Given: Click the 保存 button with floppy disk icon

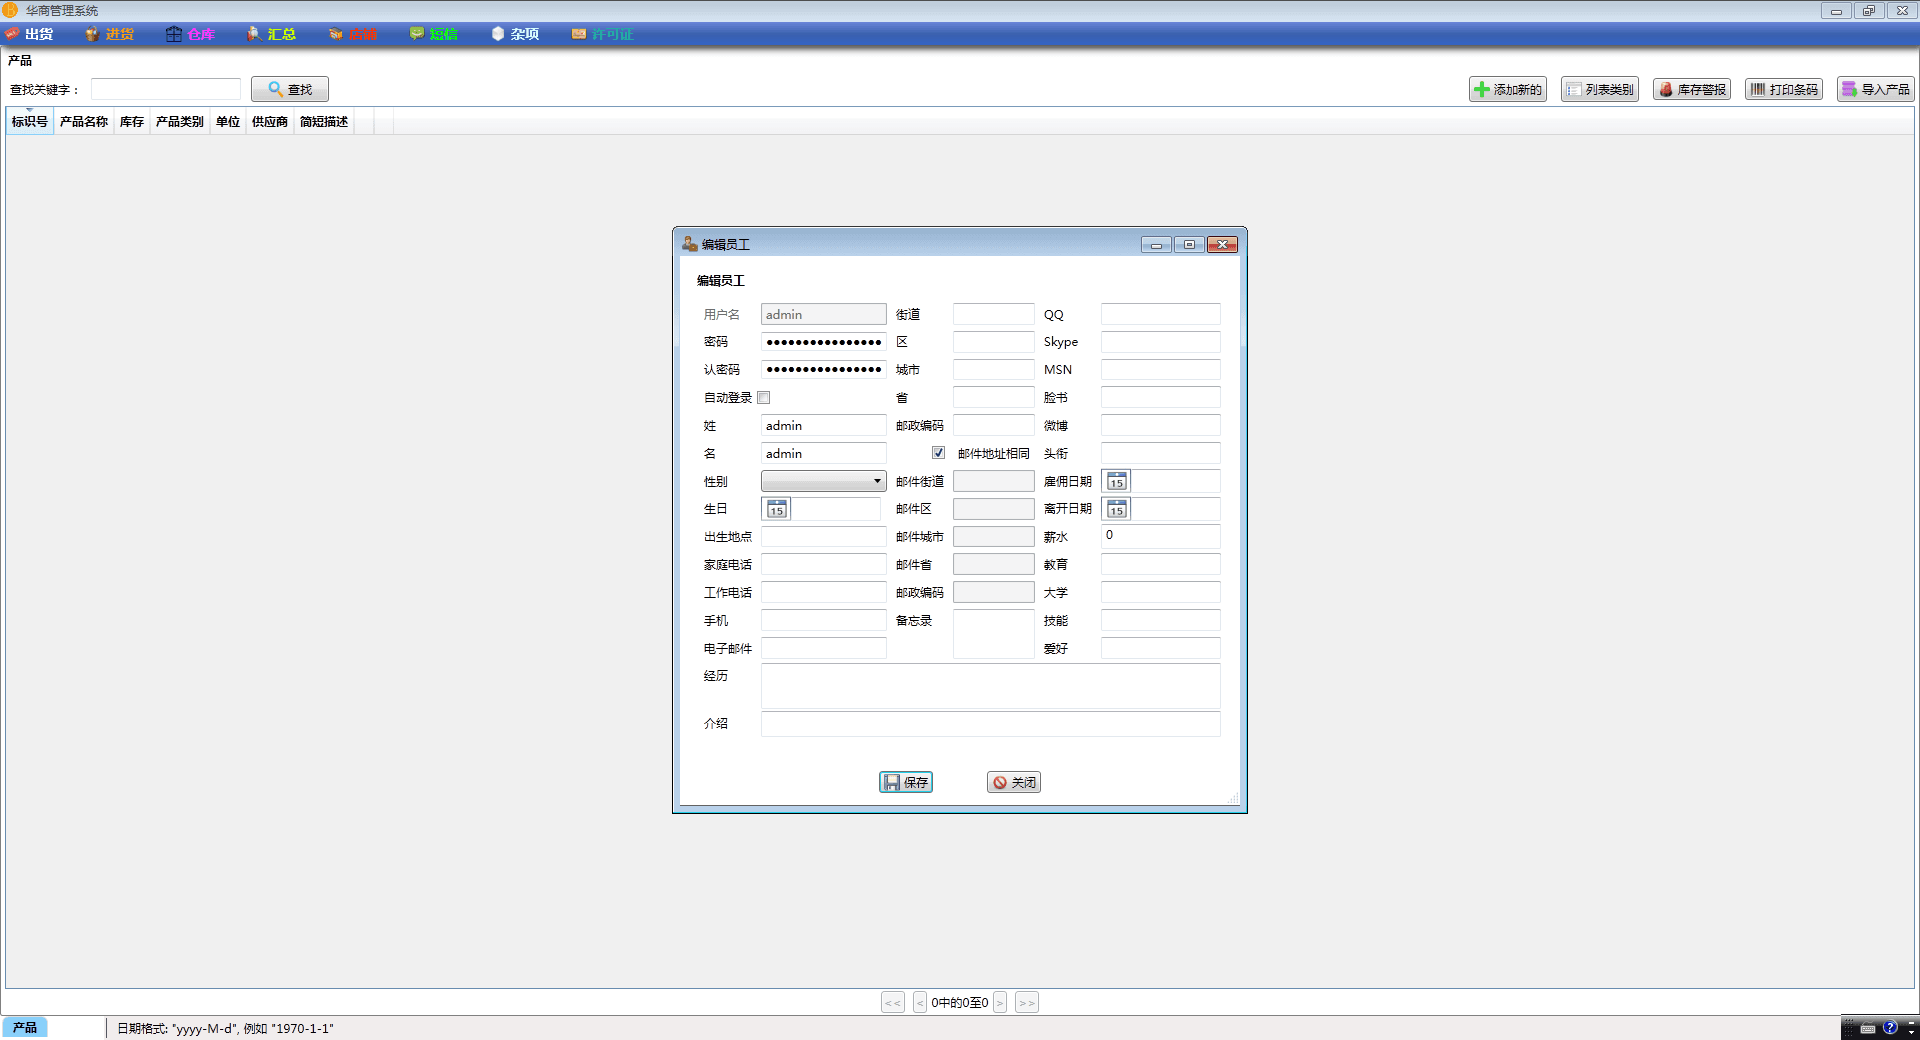Looking at the screenshot, I should [906, 782].
